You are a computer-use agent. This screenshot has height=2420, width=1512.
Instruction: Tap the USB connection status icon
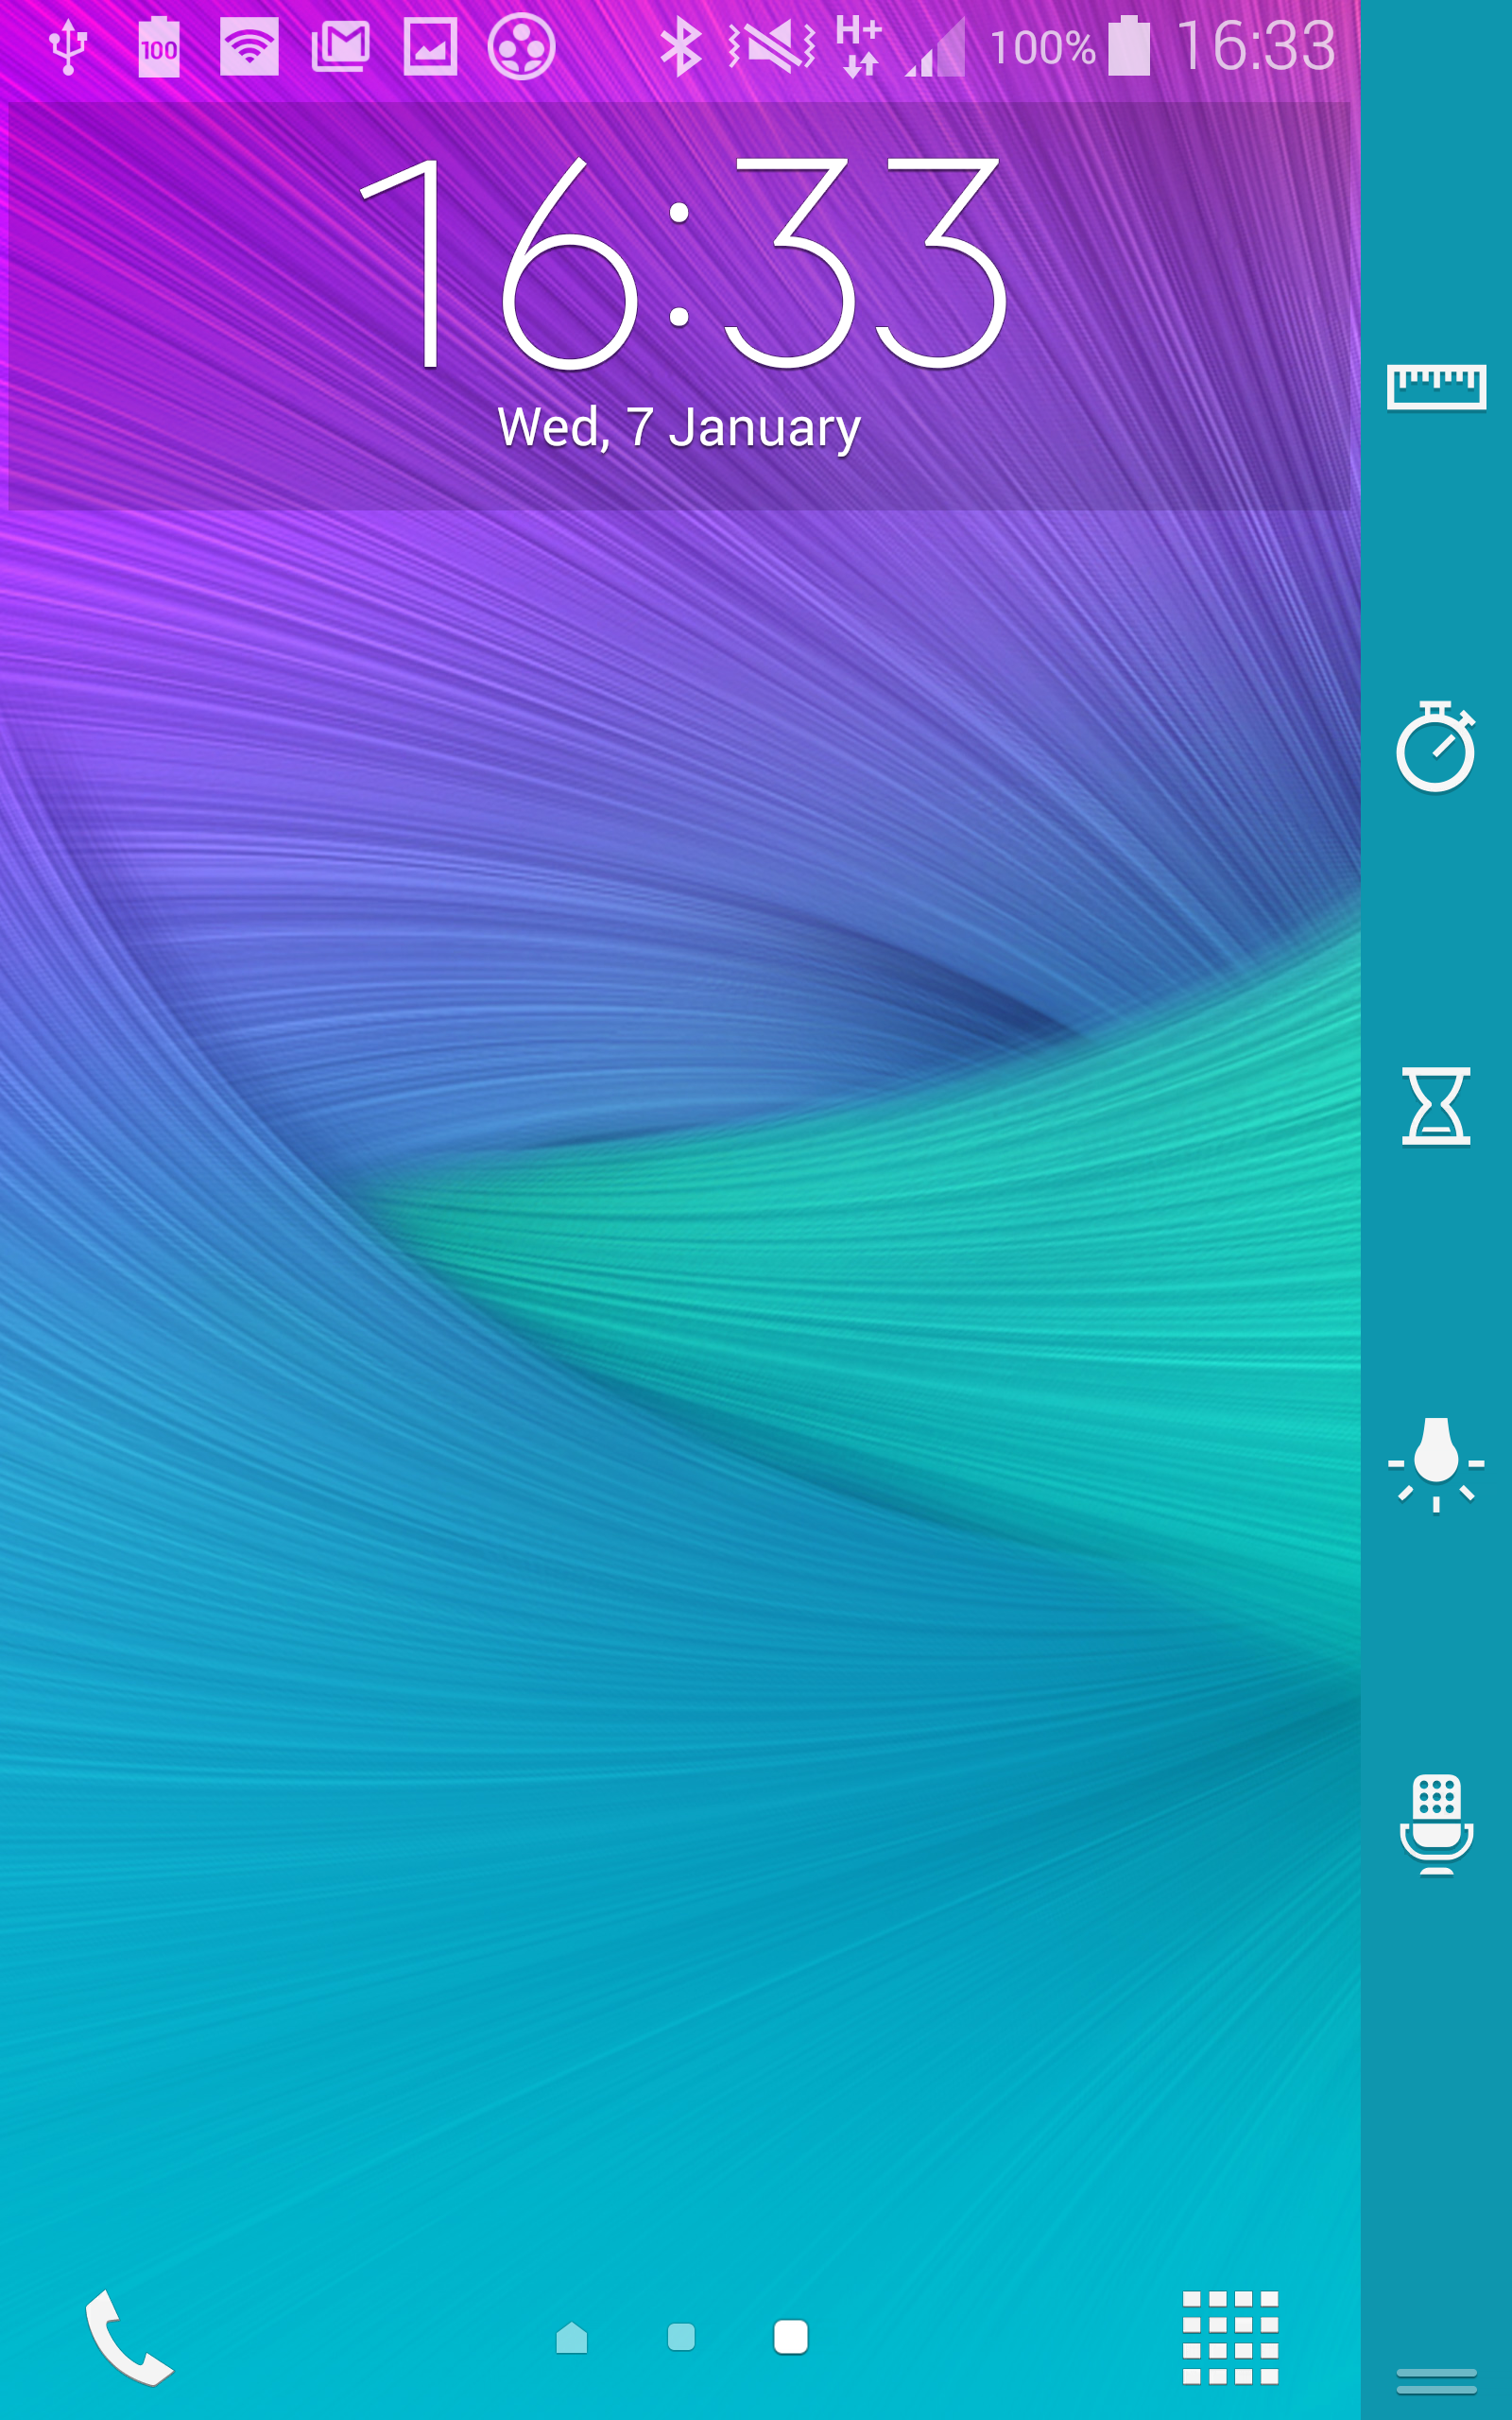coord(68,46)
